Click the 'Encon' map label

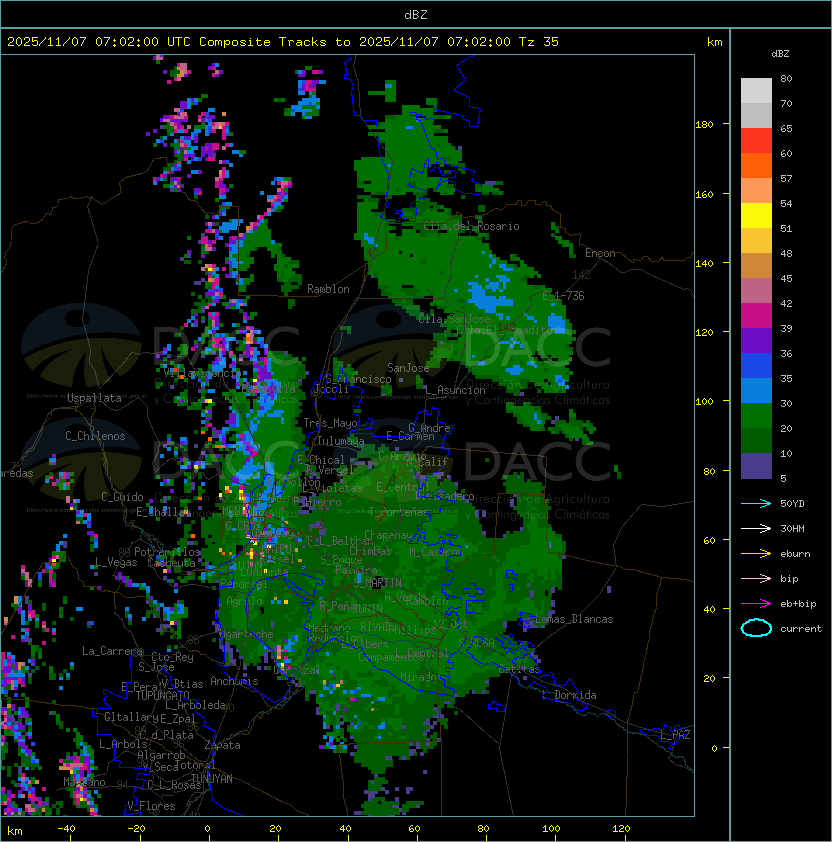(x=600, y=253)
